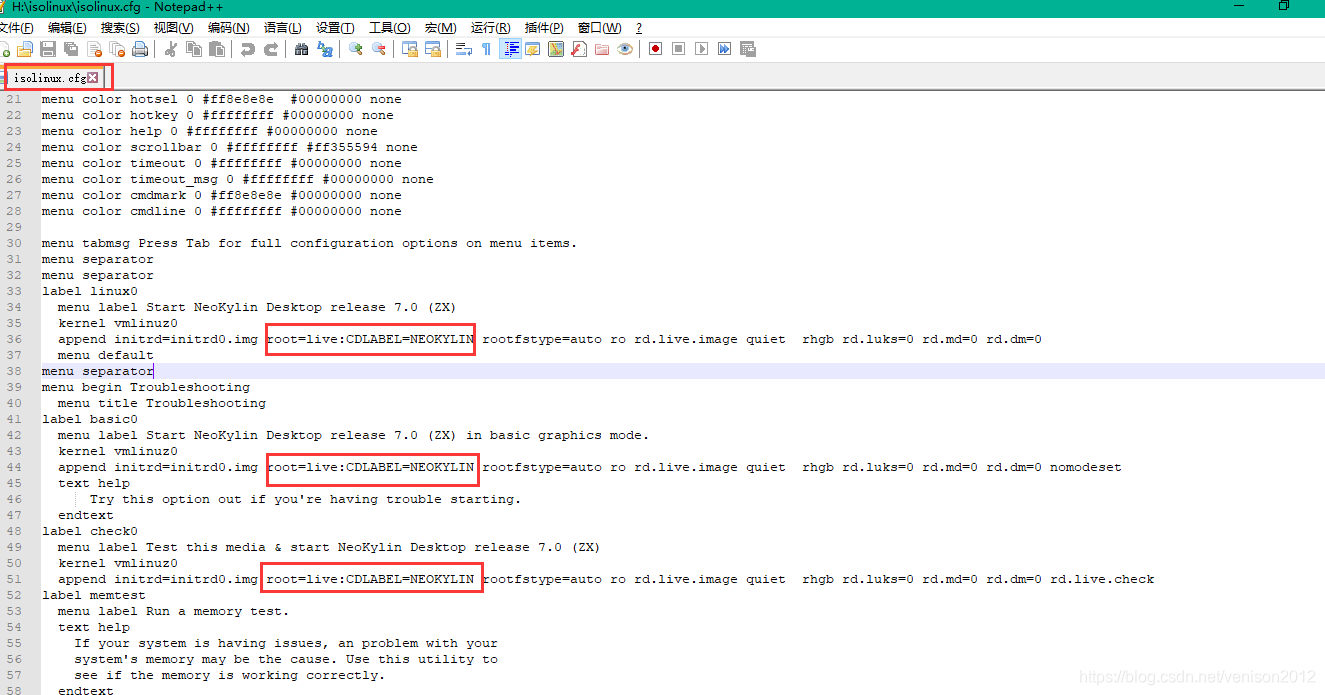Click 'label memtest' on line 52
Screen dimensions: 1325x695
94,595
